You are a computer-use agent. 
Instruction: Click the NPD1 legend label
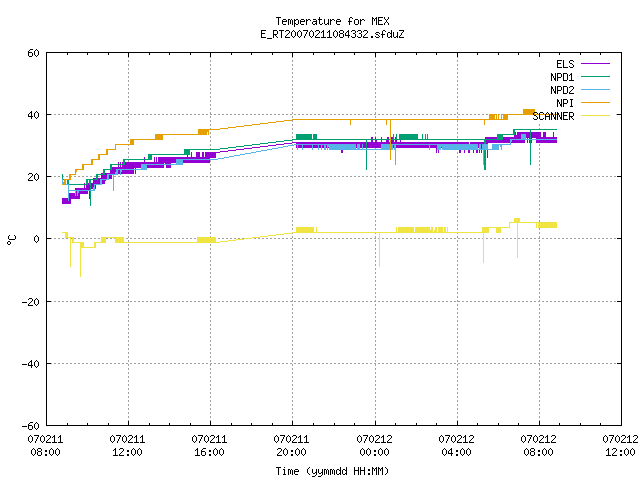click(562, 77)
